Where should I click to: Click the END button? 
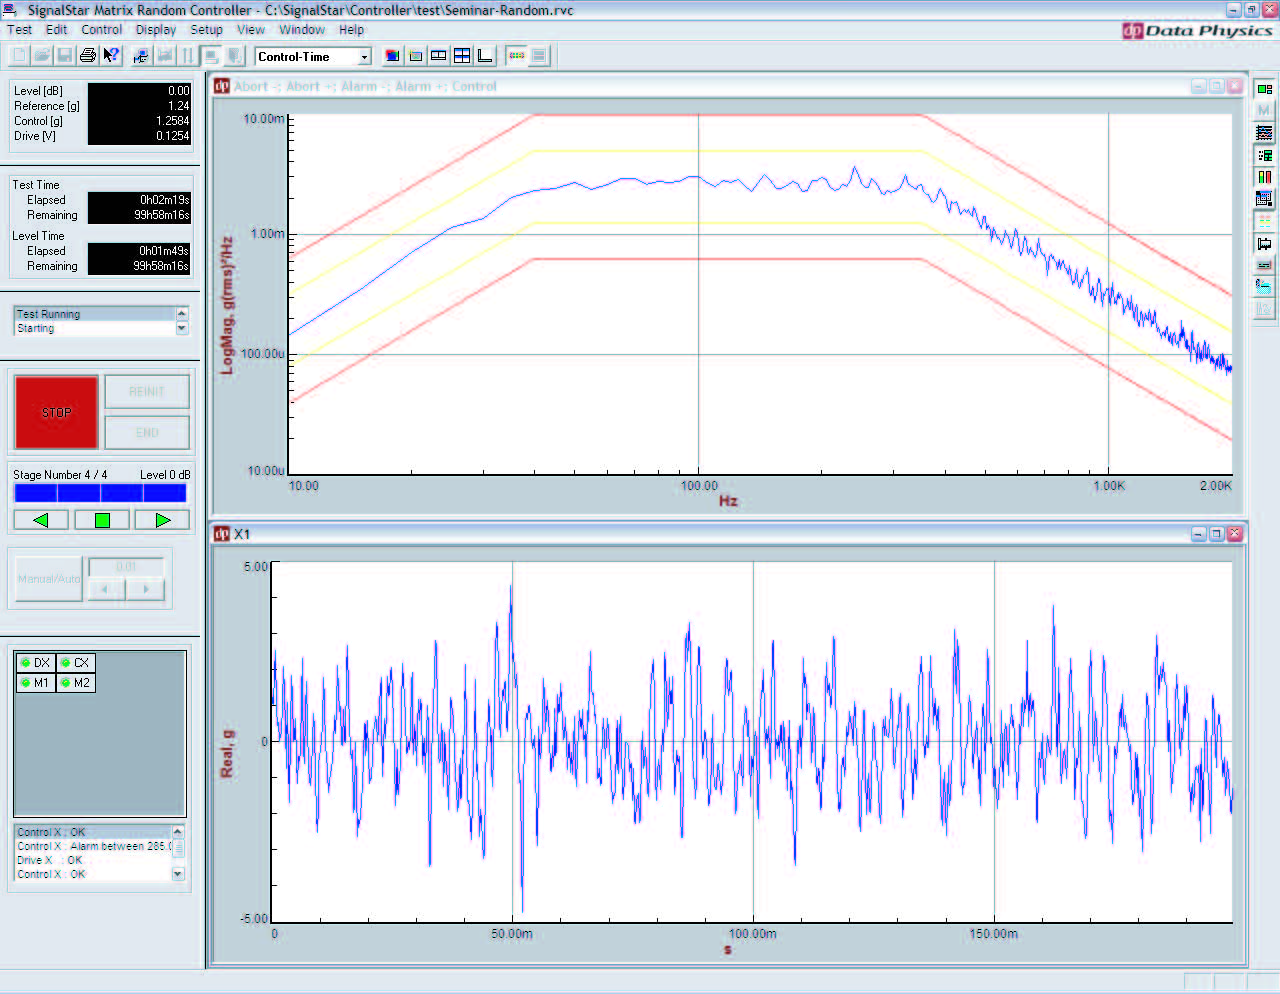point(147,433)
